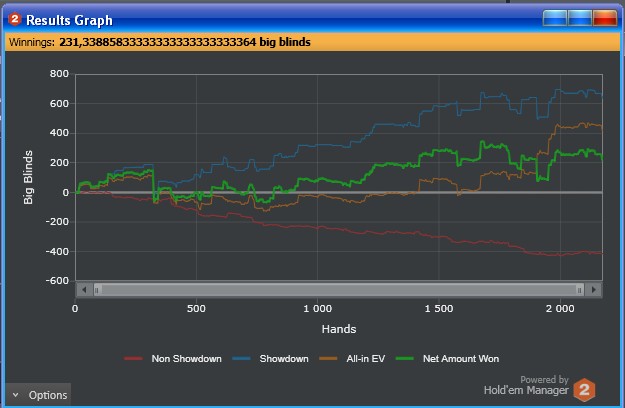Click the Hands axis title
Viewport: 625px width, 408px height.
click(x=339, y=329)
